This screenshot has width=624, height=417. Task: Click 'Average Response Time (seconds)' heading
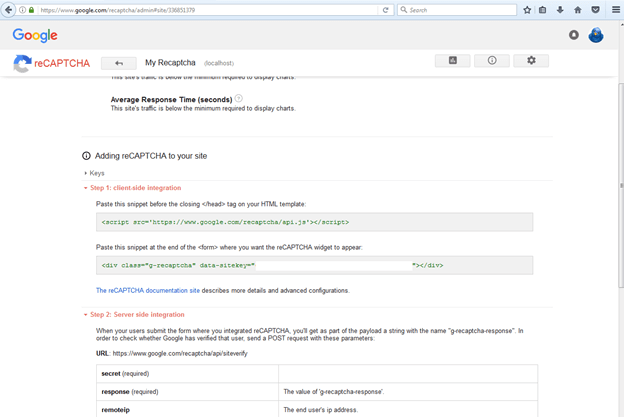[172, 99]
